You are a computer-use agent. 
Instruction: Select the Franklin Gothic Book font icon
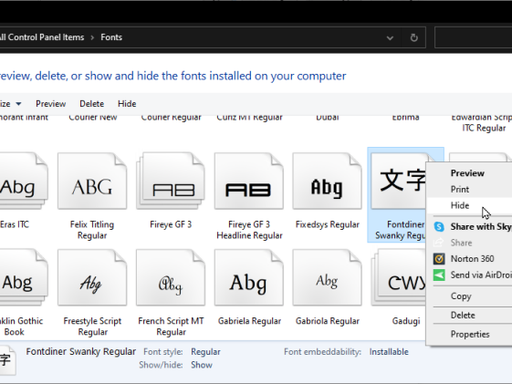point(23,277)
